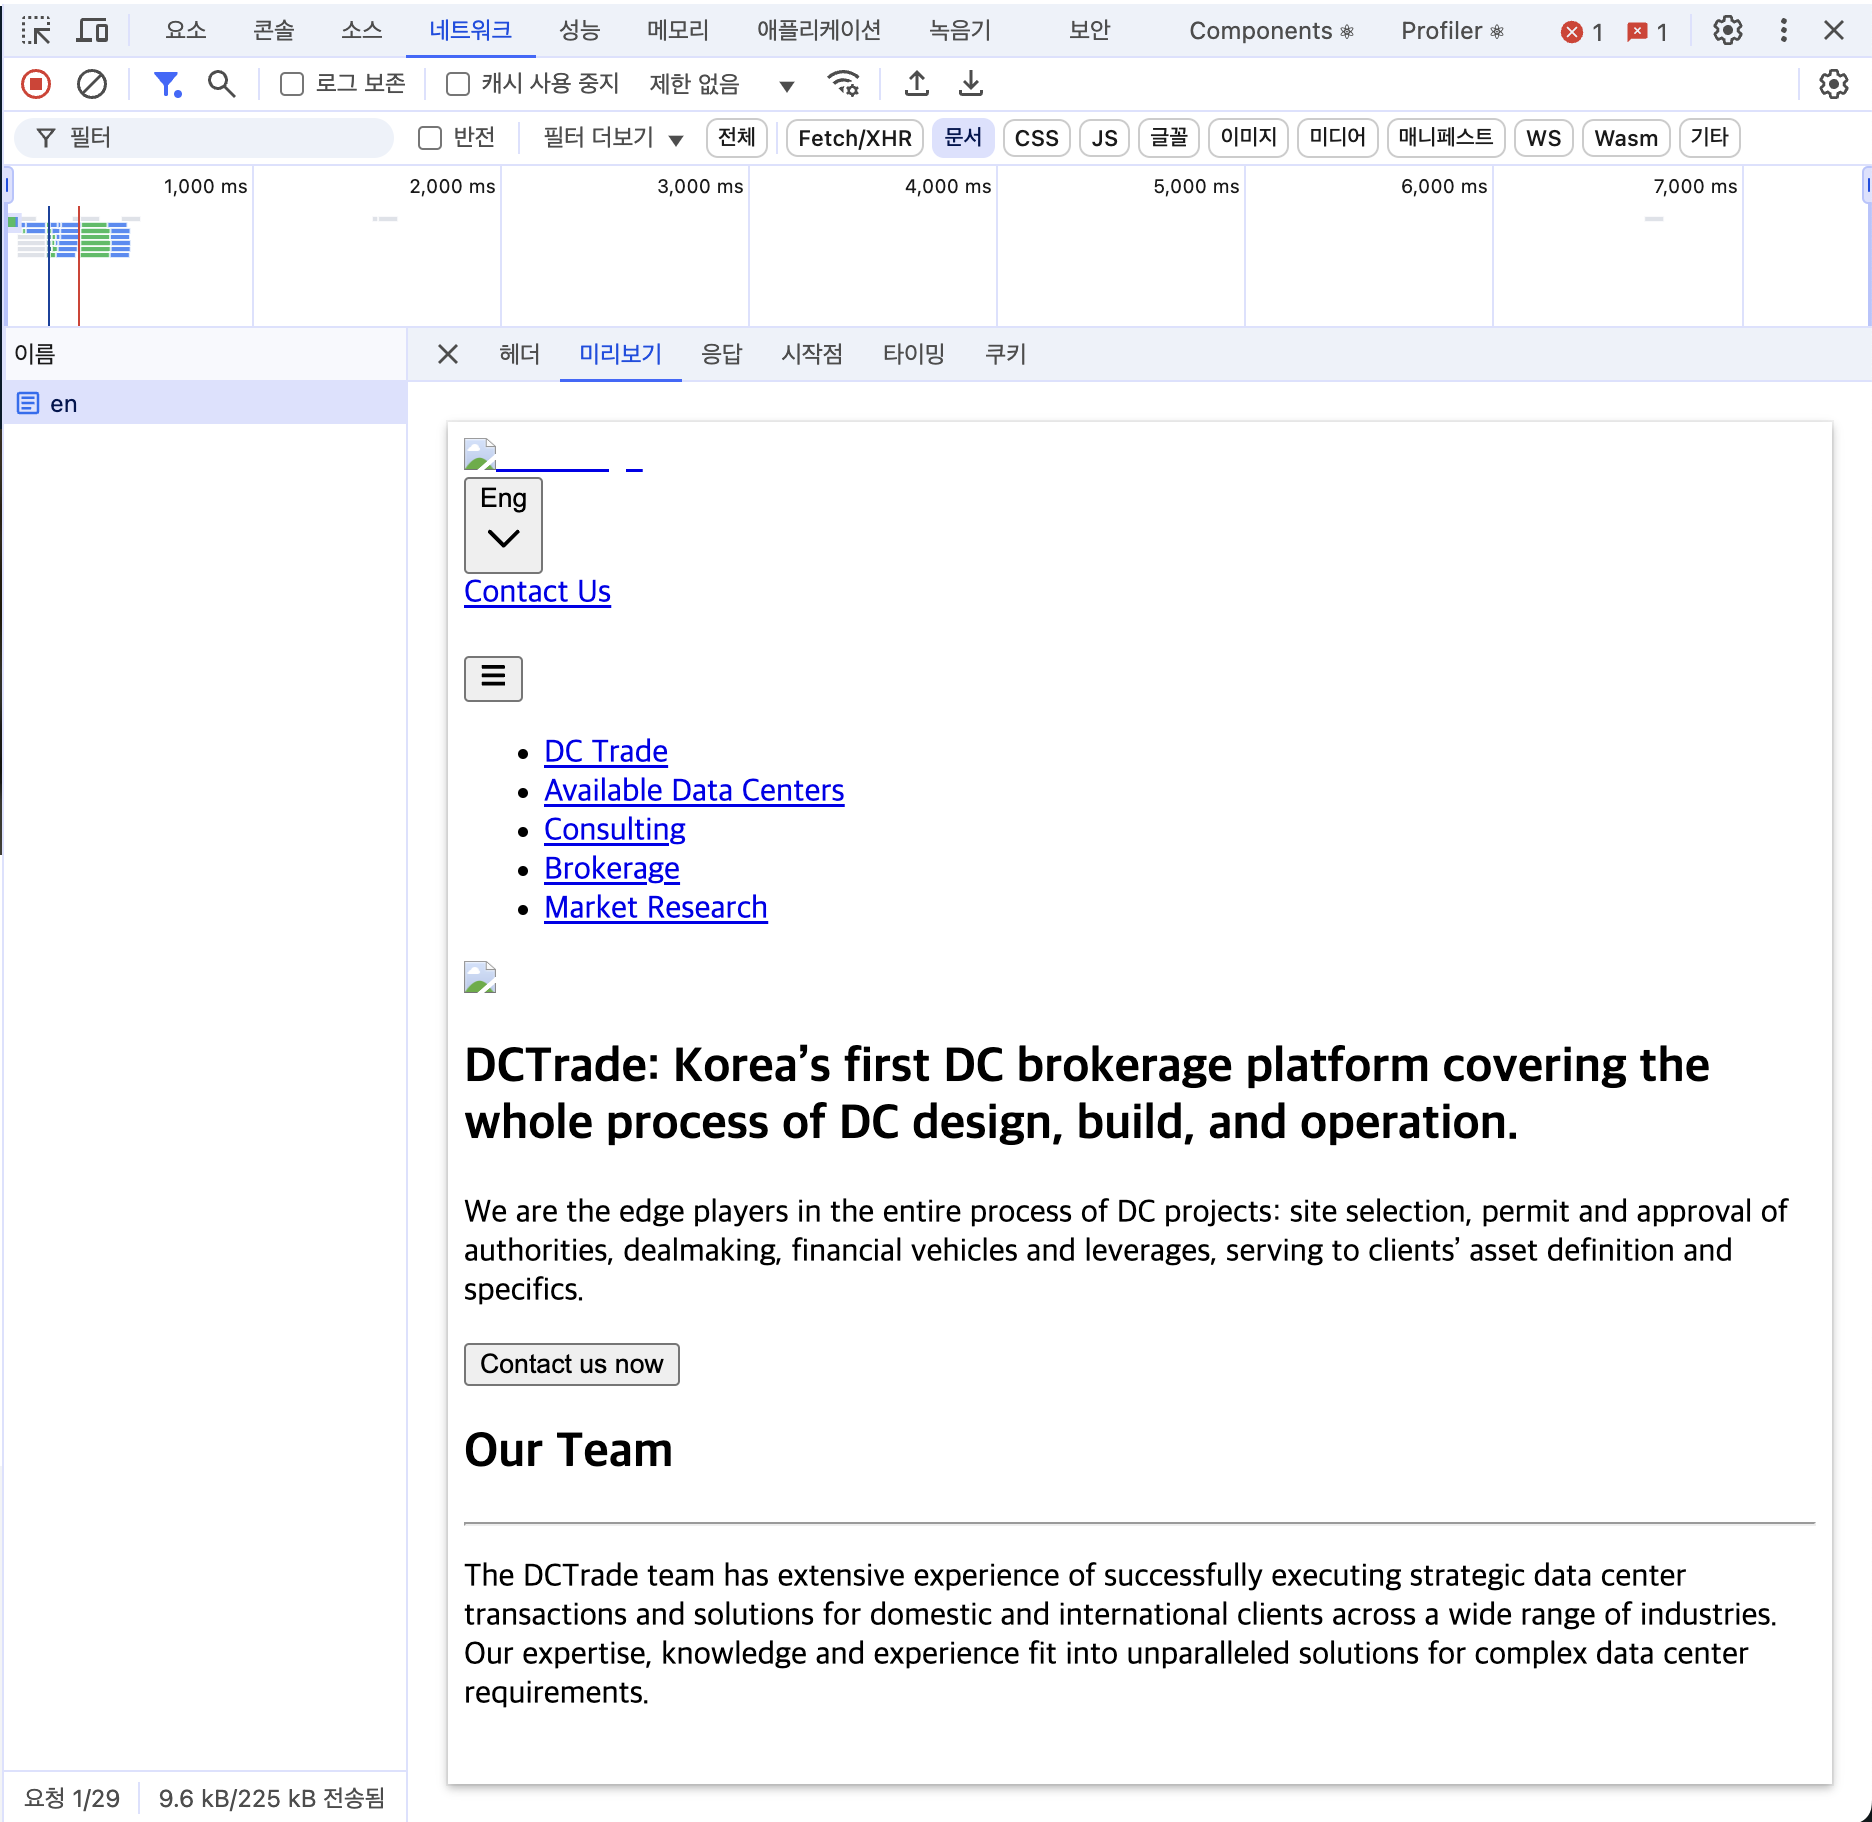Check the 캐시 사용 중지 option
The height and width of the screenshot is (1822, 1872).
[458, 84]
